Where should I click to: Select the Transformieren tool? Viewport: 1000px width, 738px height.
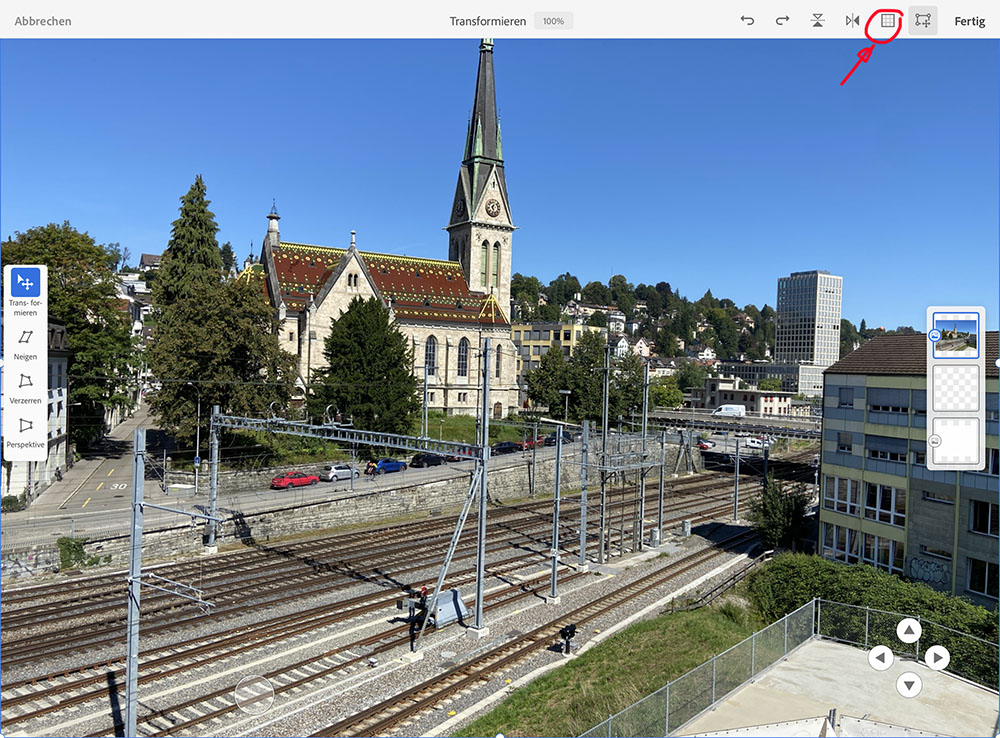[x=25, y=283]
